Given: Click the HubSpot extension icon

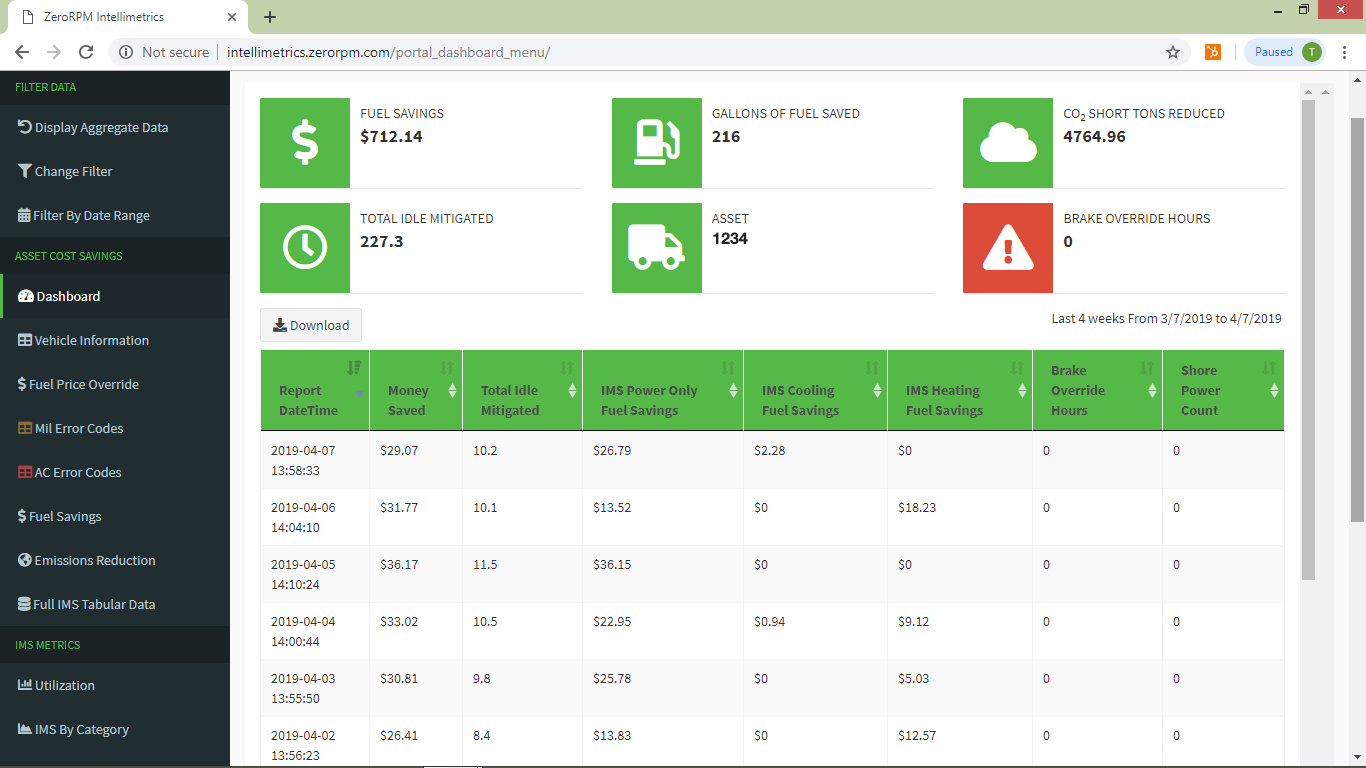Looking at the screenshot, I should point(1213,52).
